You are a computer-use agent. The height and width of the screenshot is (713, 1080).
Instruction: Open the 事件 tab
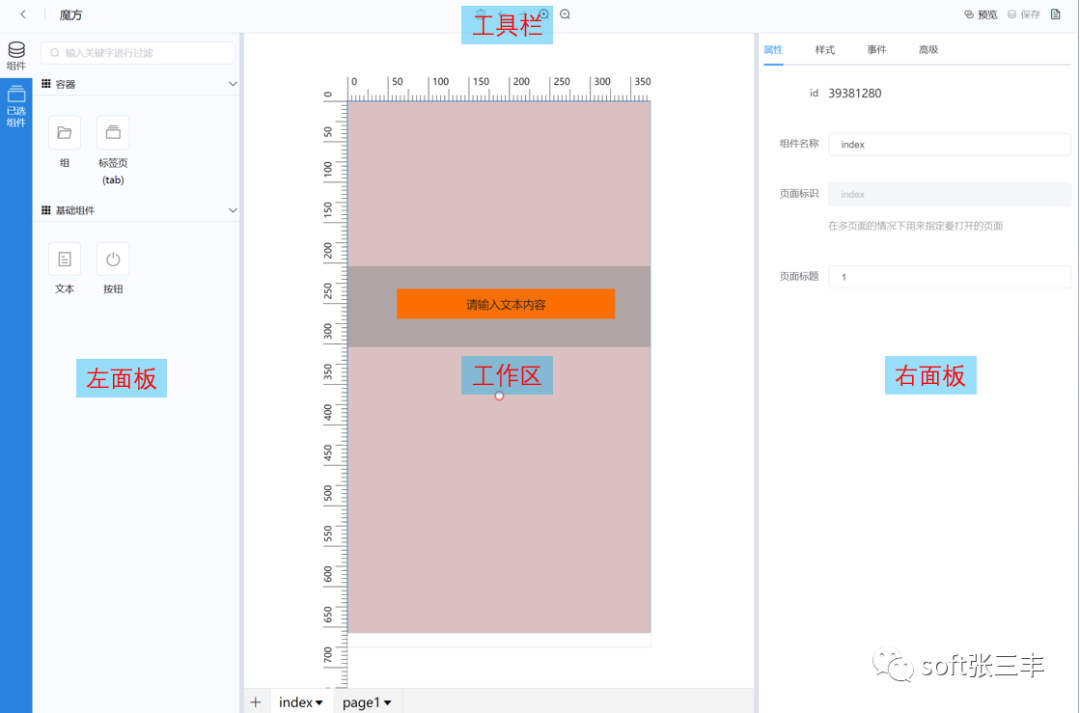pos(876,50)
